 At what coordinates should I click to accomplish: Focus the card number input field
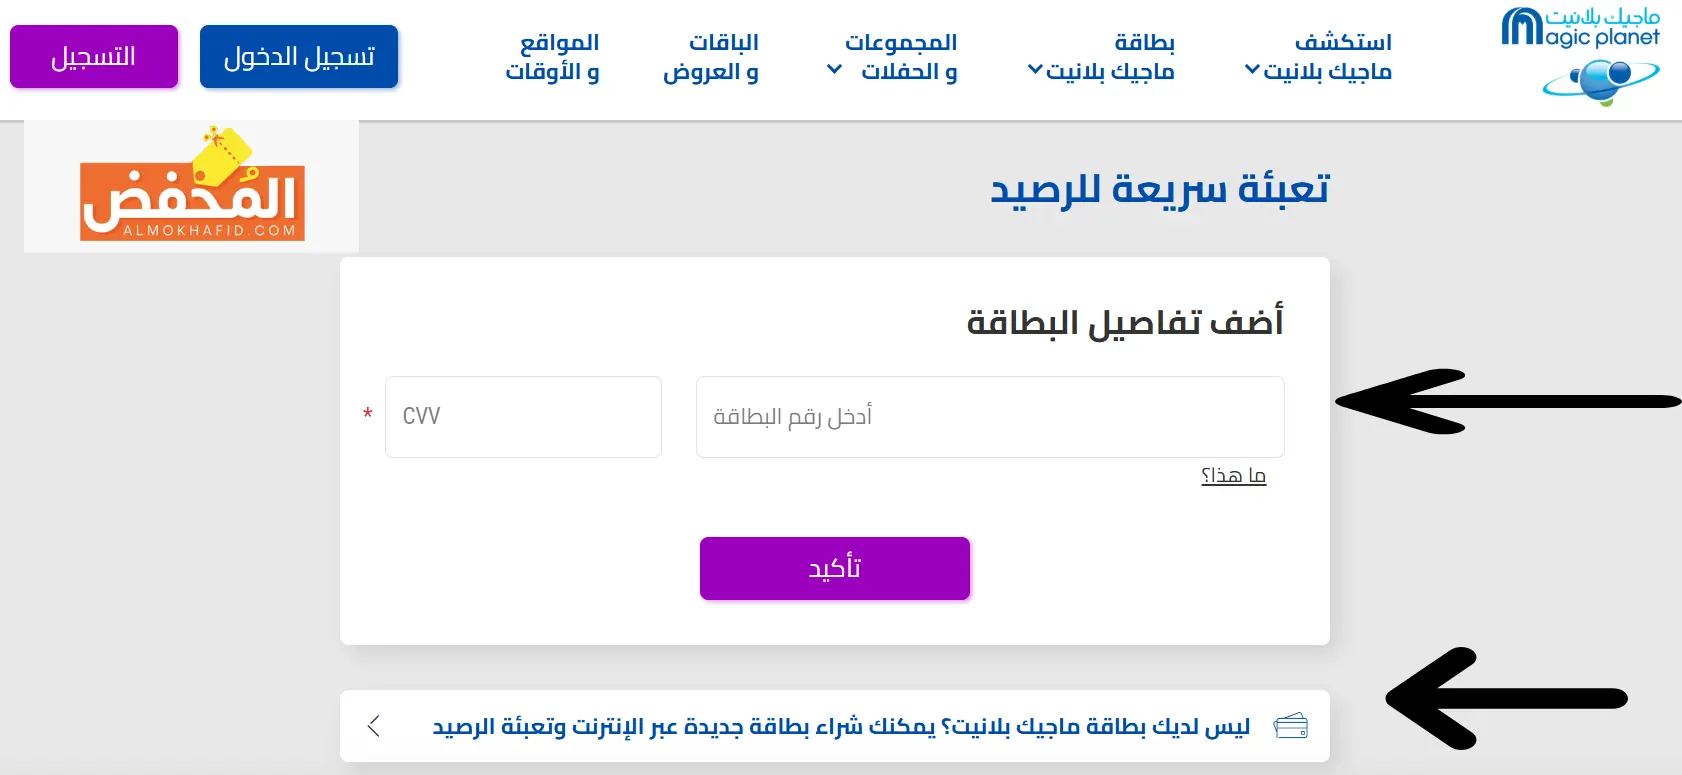[x=990, y=417]
